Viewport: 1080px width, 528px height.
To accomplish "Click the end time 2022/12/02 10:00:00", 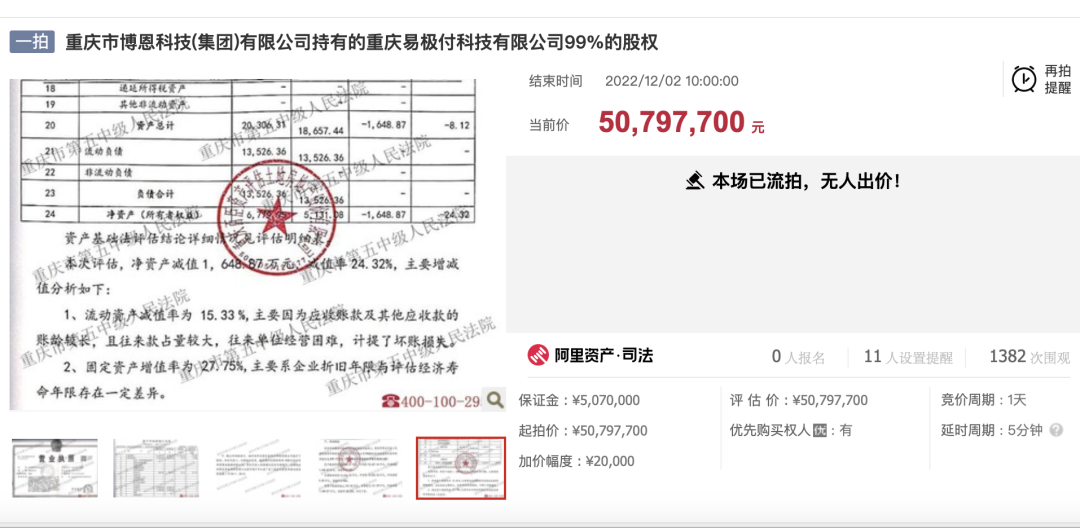I will 672,81.
